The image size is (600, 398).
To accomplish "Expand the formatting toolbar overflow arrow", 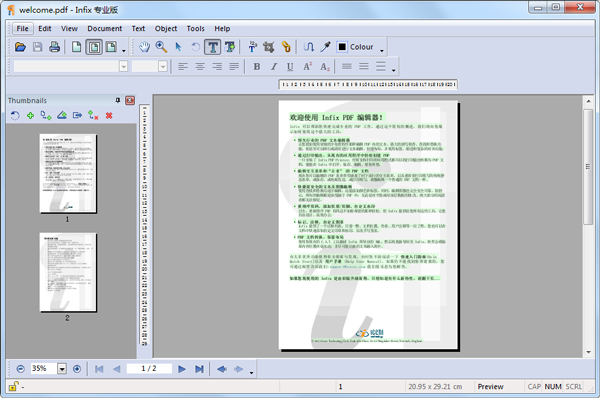I will (x=393, y=70).
